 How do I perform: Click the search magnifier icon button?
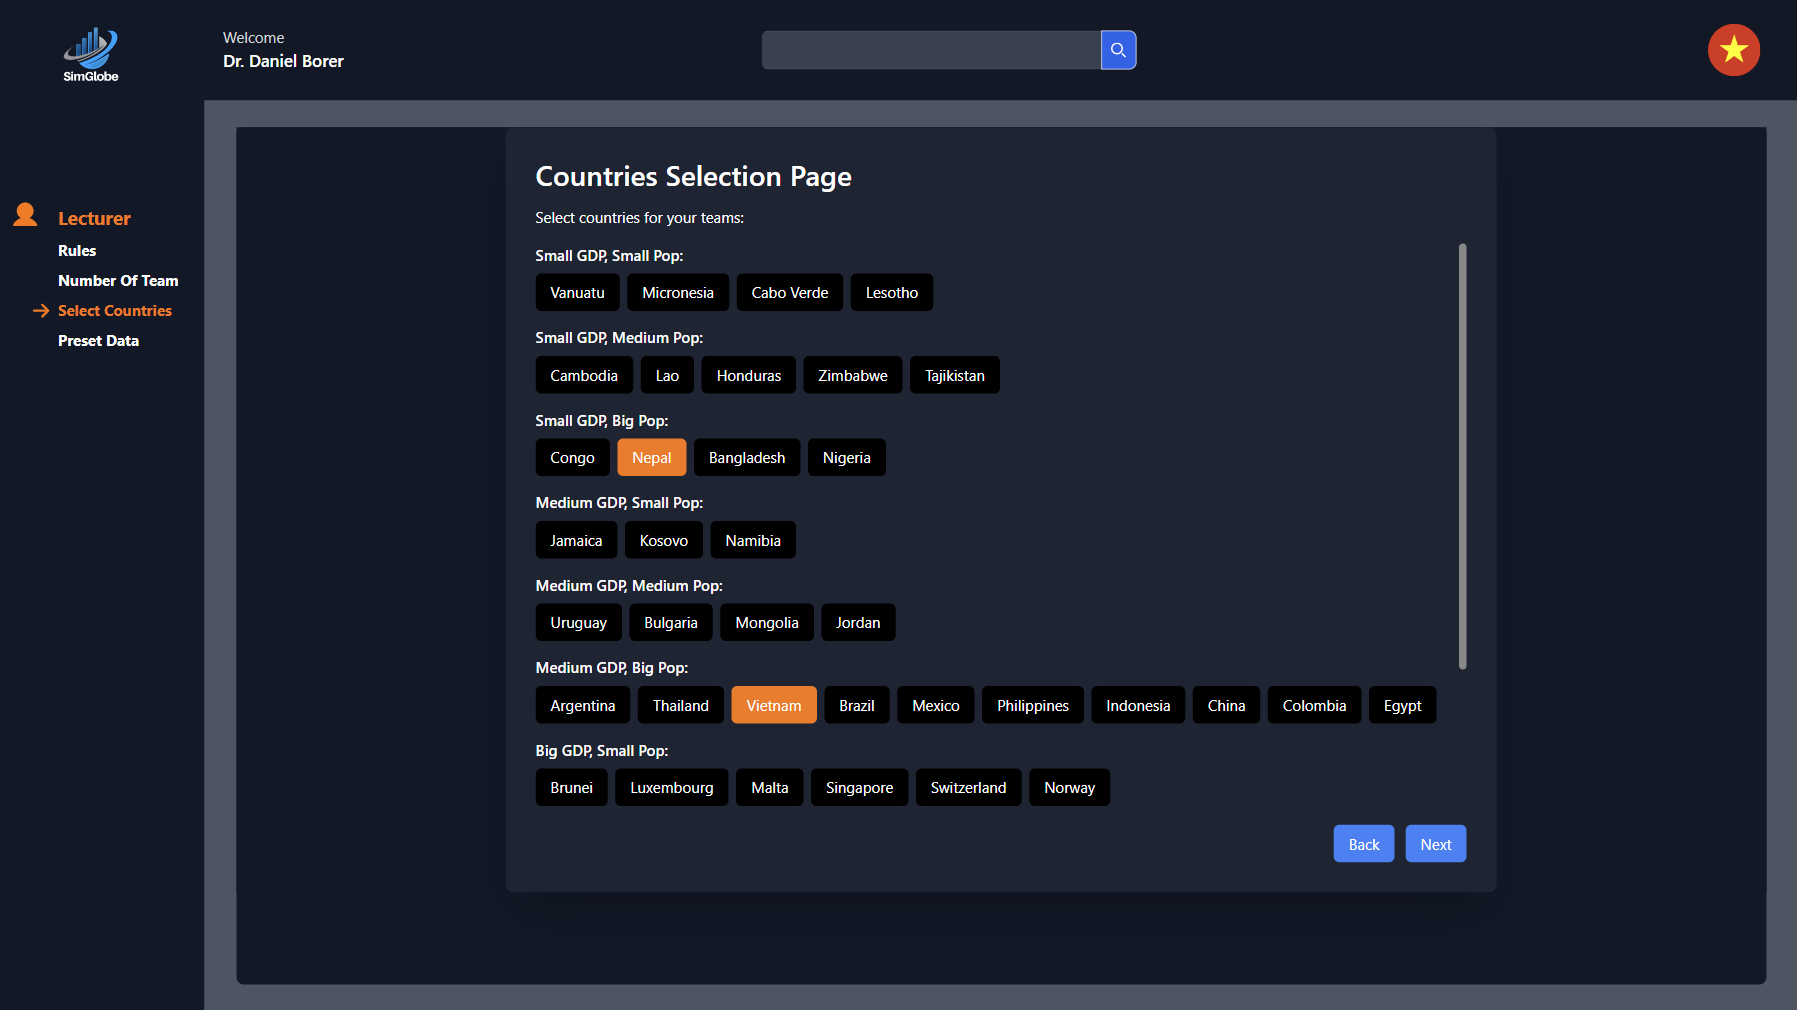click(1118, 50)
